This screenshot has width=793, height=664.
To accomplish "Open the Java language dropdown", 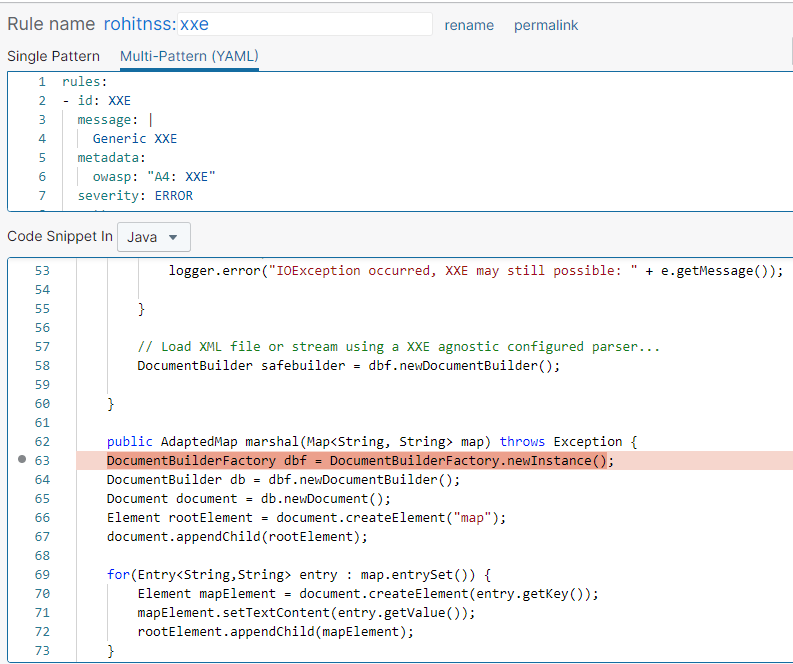I will point(153,237).
